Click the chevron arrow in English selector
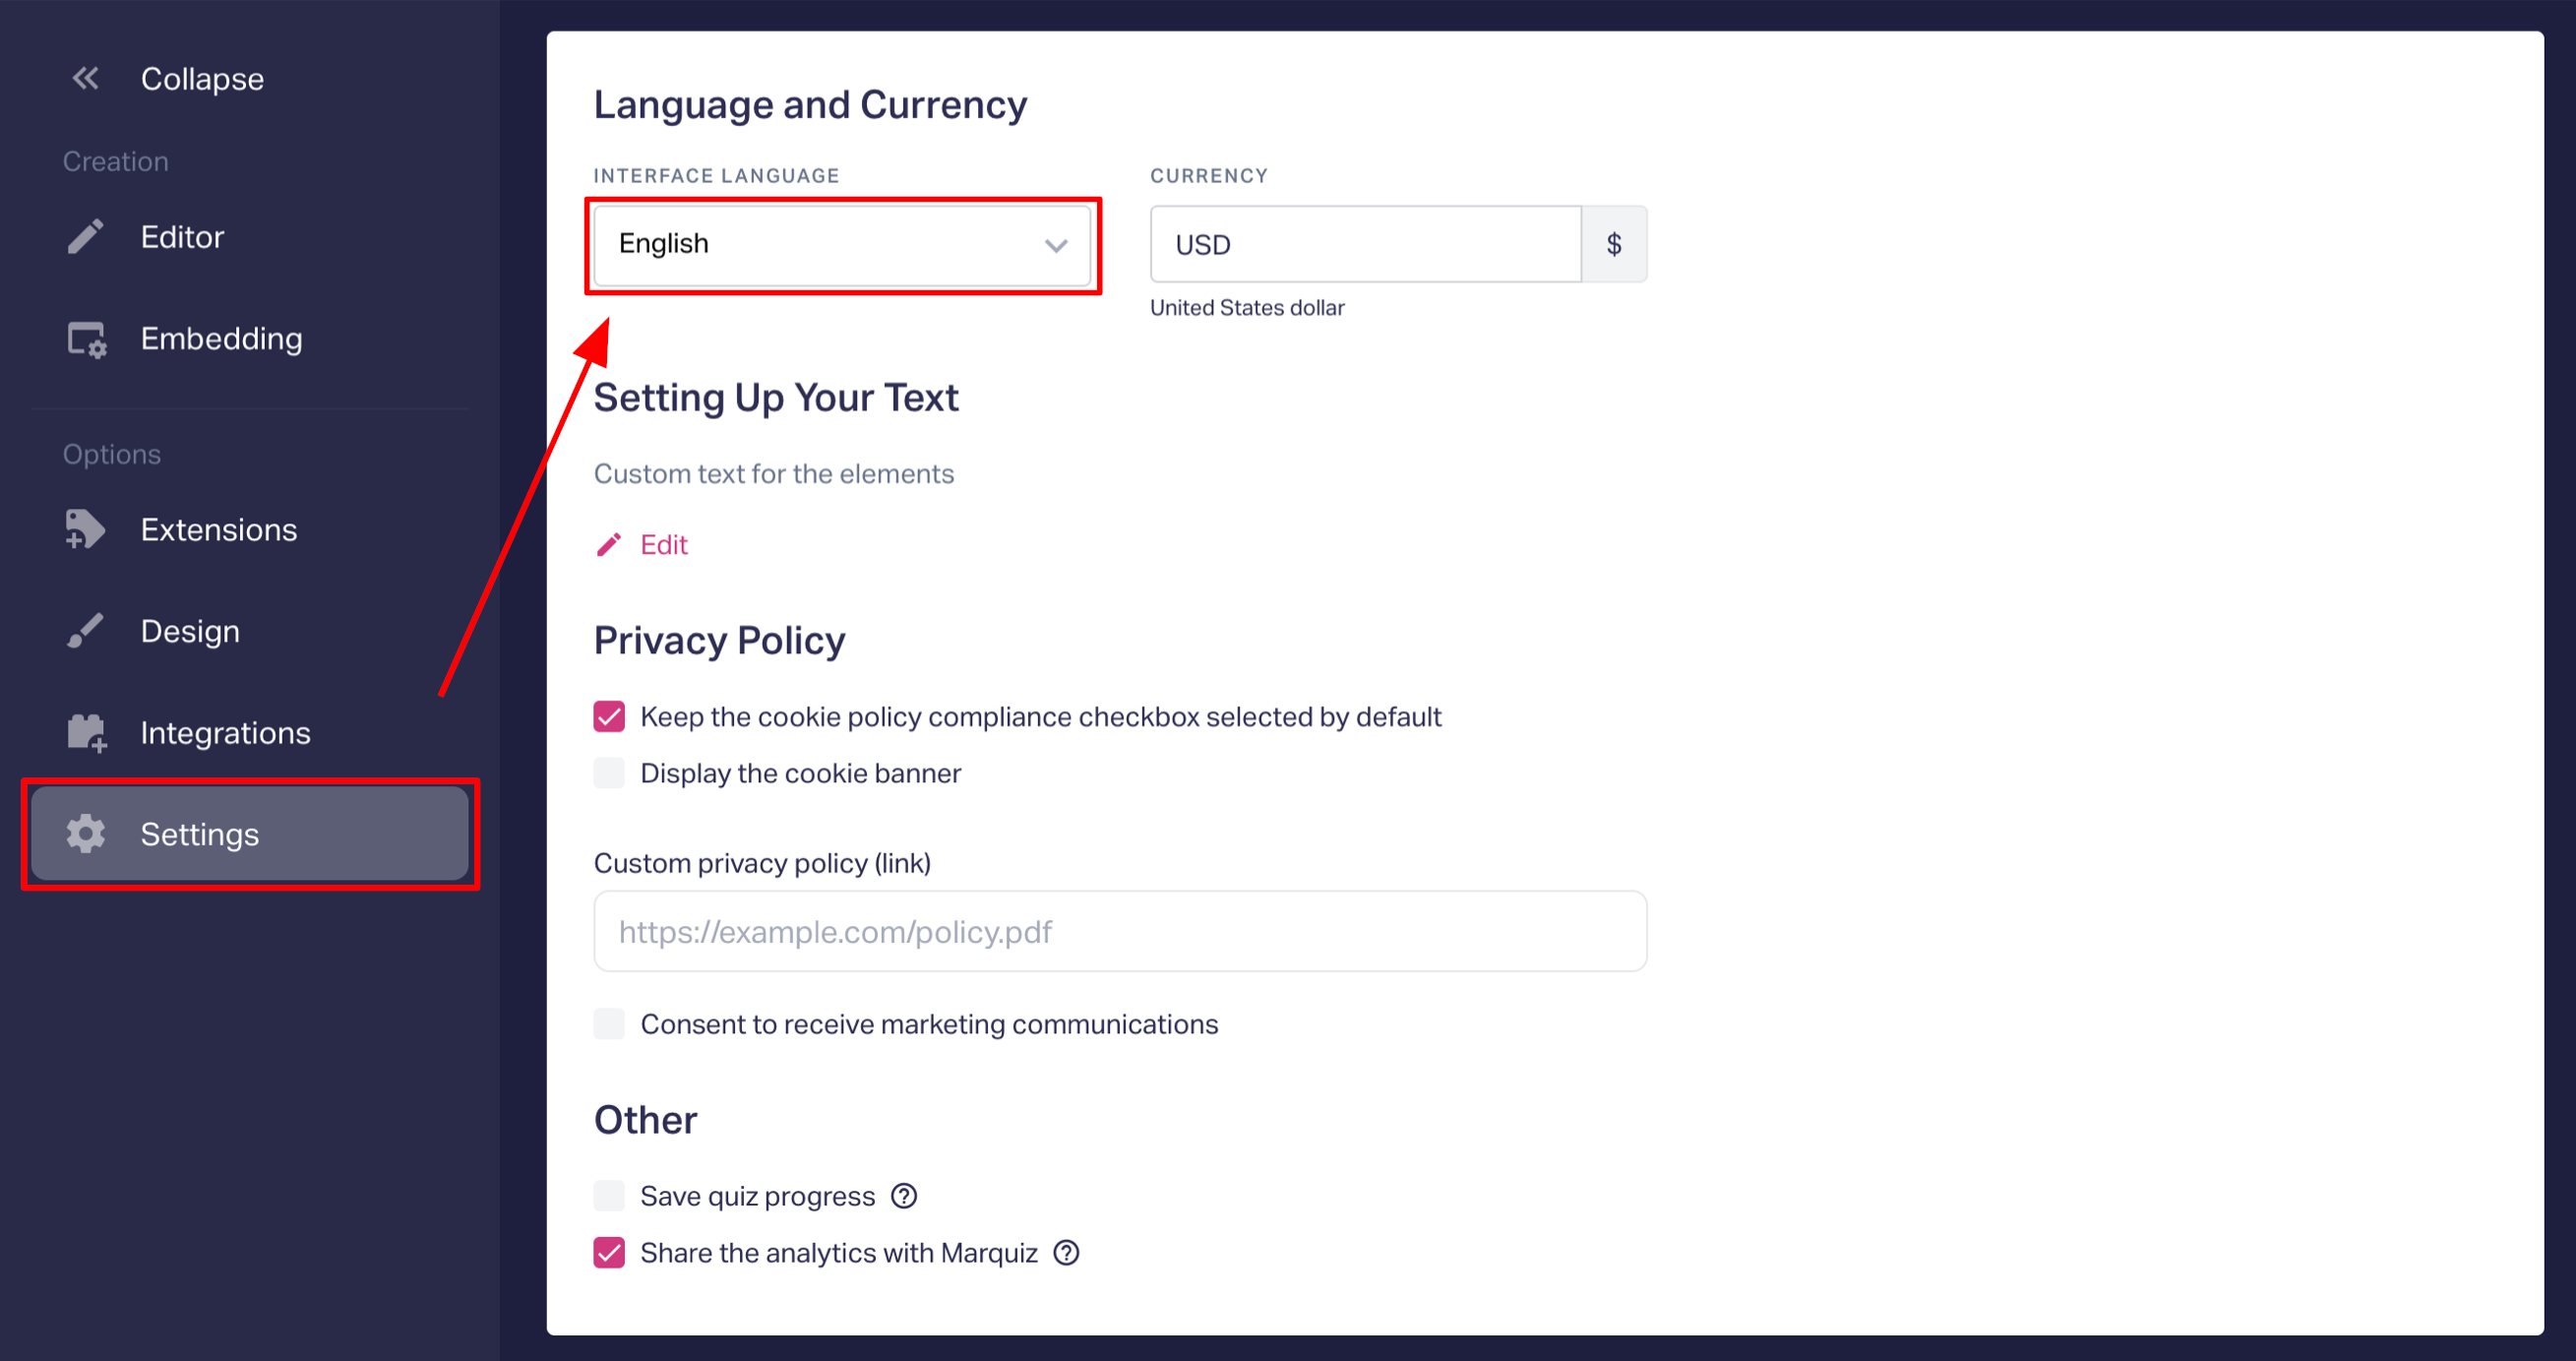The width and height of the screenshot is (2576, 1361). [1056, 246]
